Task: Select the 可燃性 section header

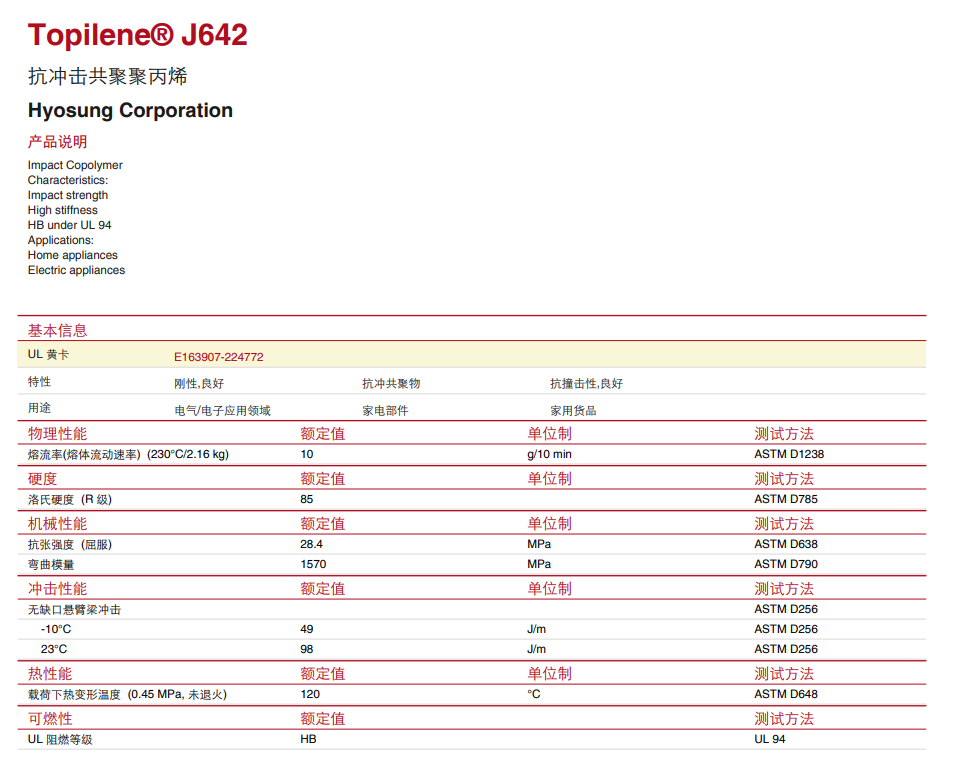Action: (x=50, y=719)
